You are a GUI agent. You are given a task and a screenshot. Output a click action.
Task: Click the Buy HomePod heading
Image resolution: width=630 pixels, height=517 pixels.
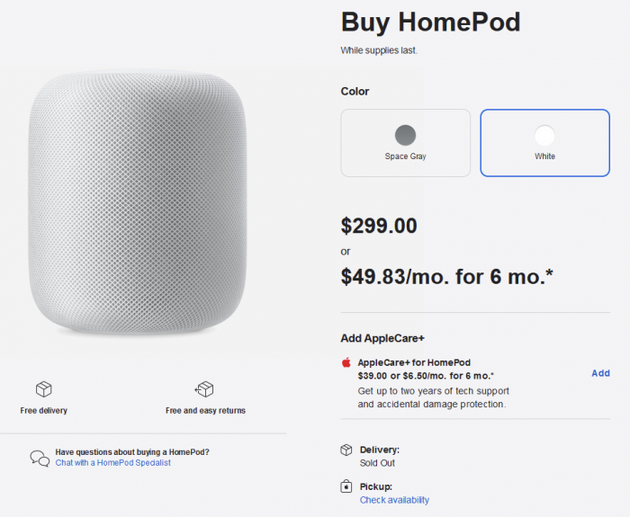[x=430, y=22]
